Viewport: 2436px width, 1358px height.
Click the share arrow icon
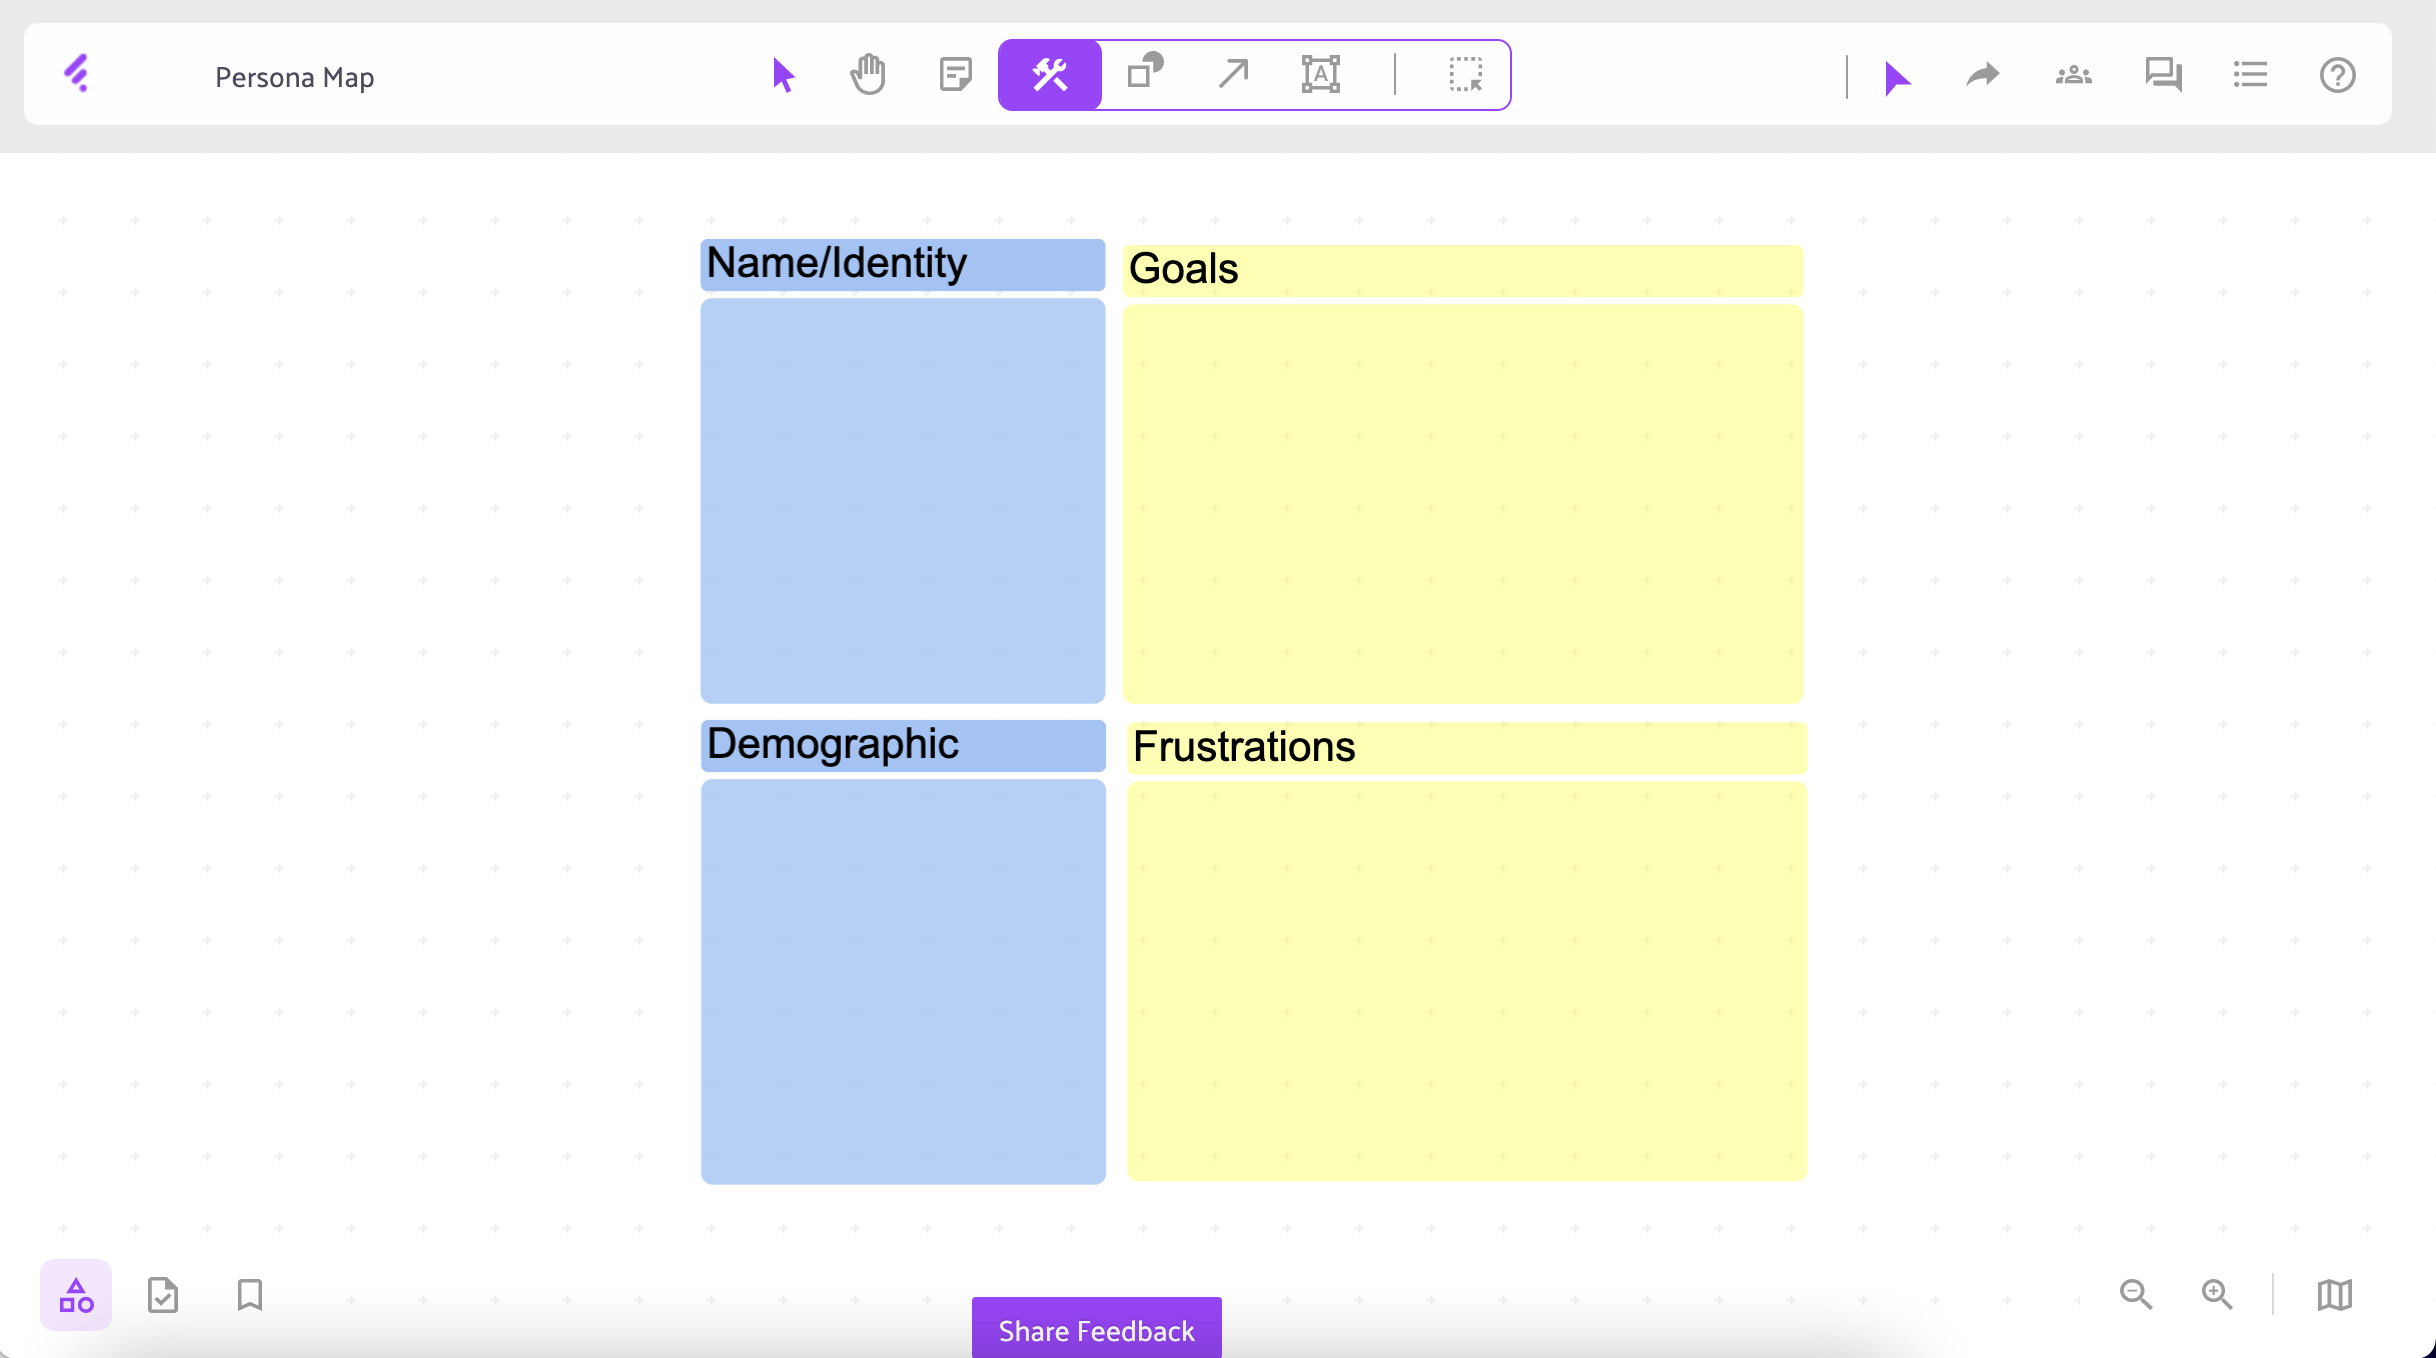(1982, 76)
